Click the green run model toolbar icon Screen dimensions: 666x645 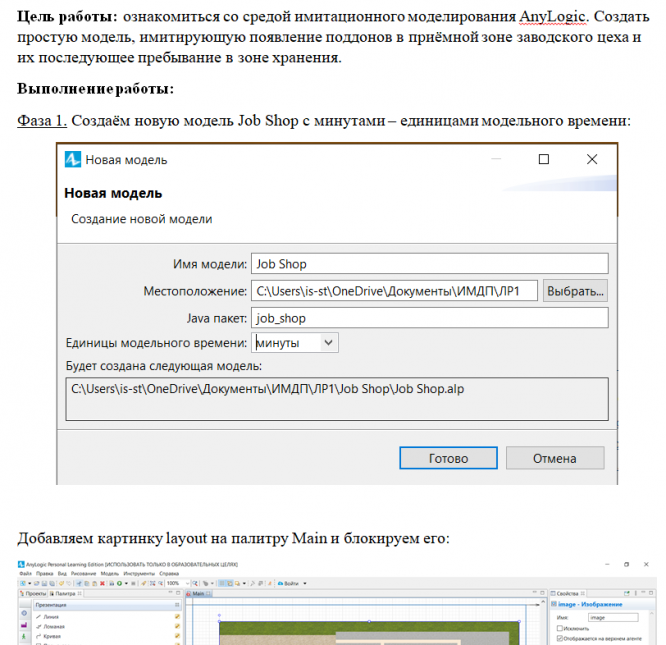click(x=119, y=583)
